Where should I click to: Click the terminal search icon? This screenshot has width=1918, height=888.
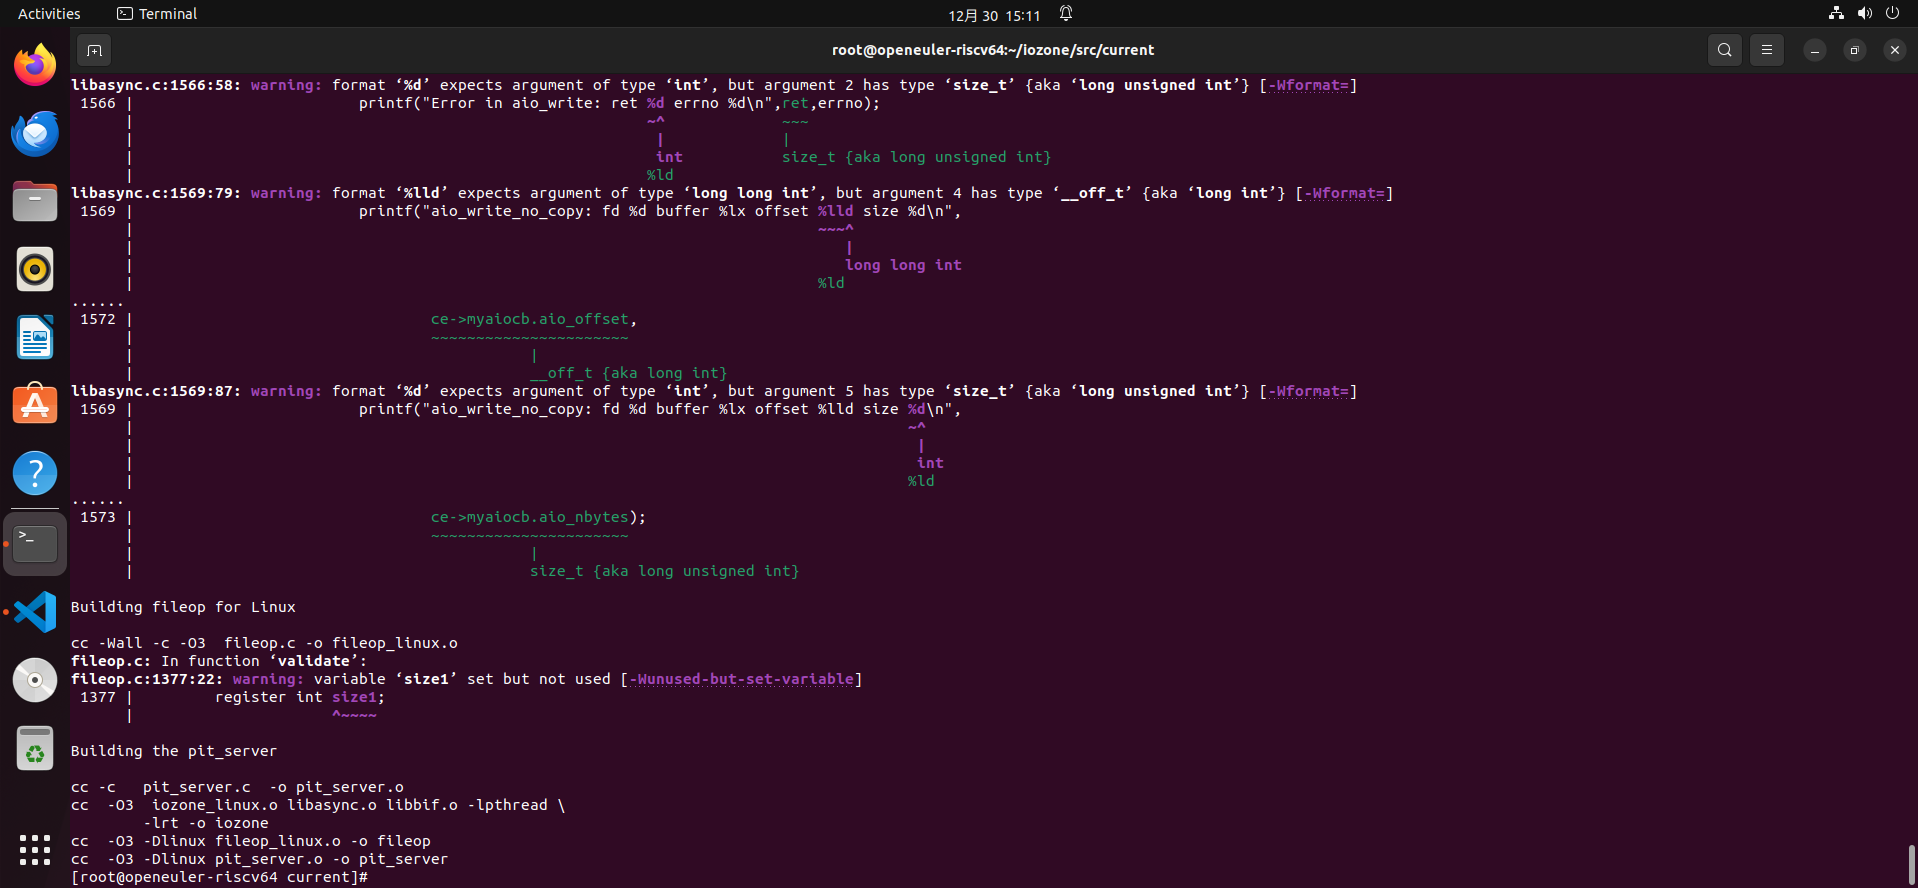coord(1724,50)
